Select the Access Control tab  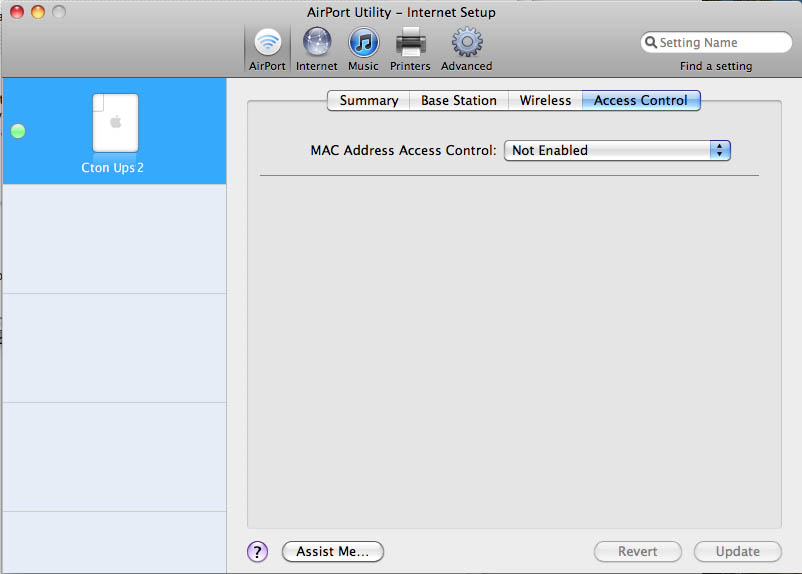coord(641,100)
